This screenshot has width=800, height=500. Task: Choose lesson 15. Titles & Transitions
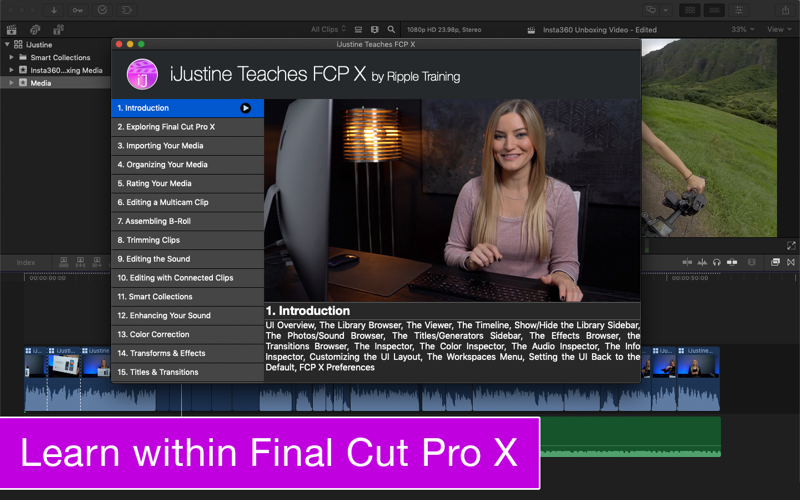(187, 372)
